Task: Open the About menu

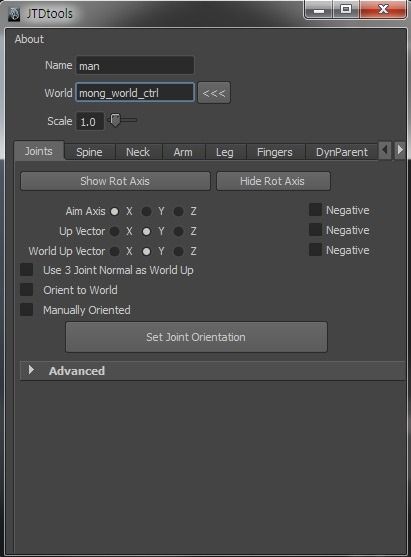Action: click(29, 39)
